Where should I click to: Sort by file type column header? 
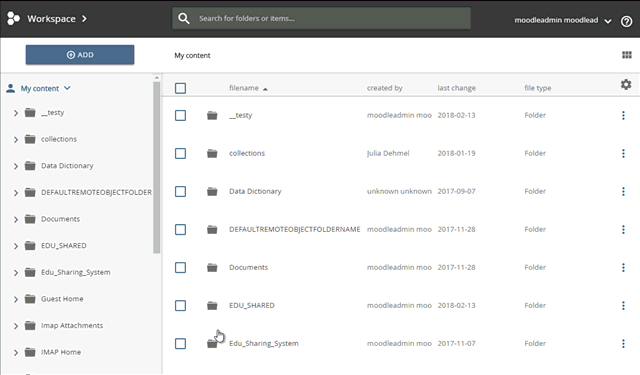538,88
